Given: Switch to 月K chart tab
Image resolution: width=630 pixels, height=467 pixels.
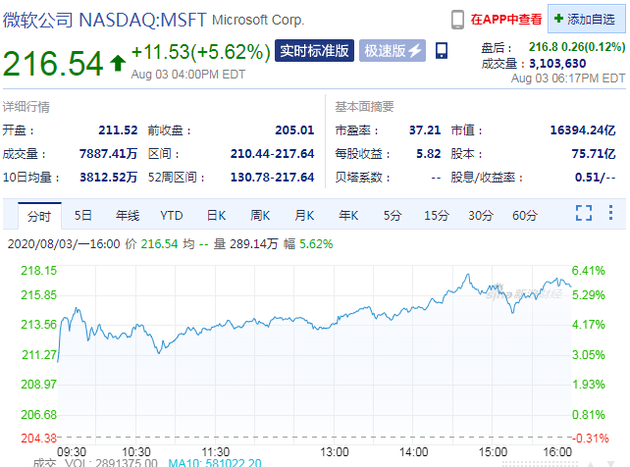Looking at the screenshot, I should coord(305,215).
